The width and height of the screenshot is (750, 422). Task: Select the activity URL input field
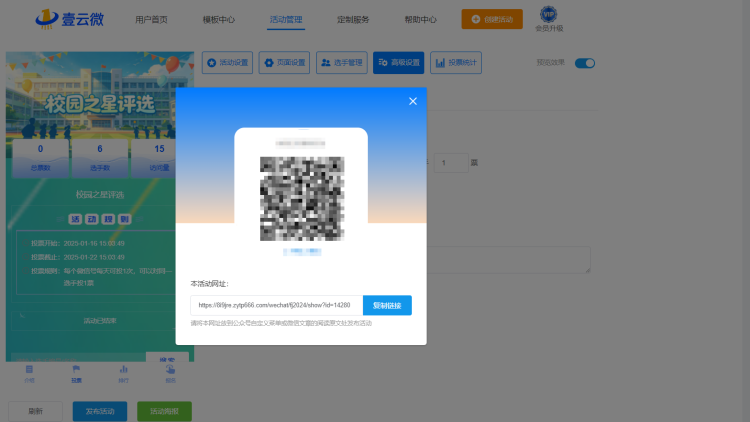tap(276, 305)
